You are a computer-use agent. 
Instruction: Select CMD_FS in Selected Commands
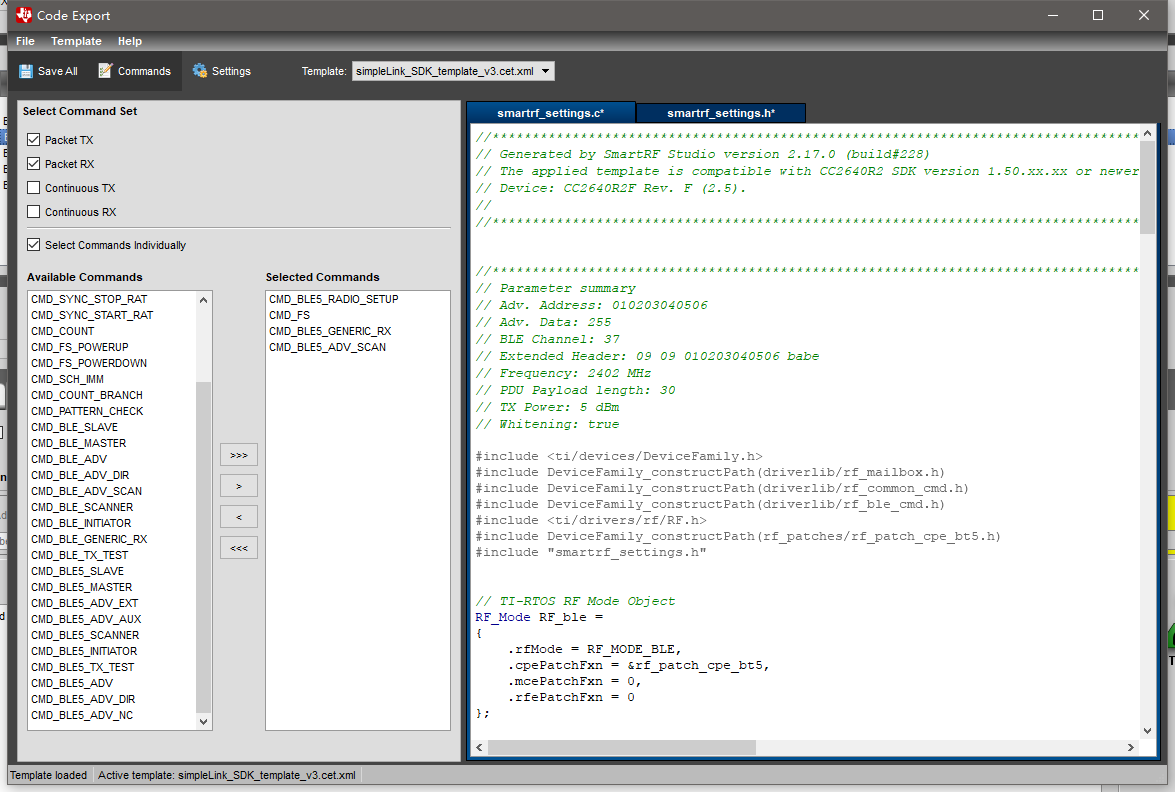290,315
